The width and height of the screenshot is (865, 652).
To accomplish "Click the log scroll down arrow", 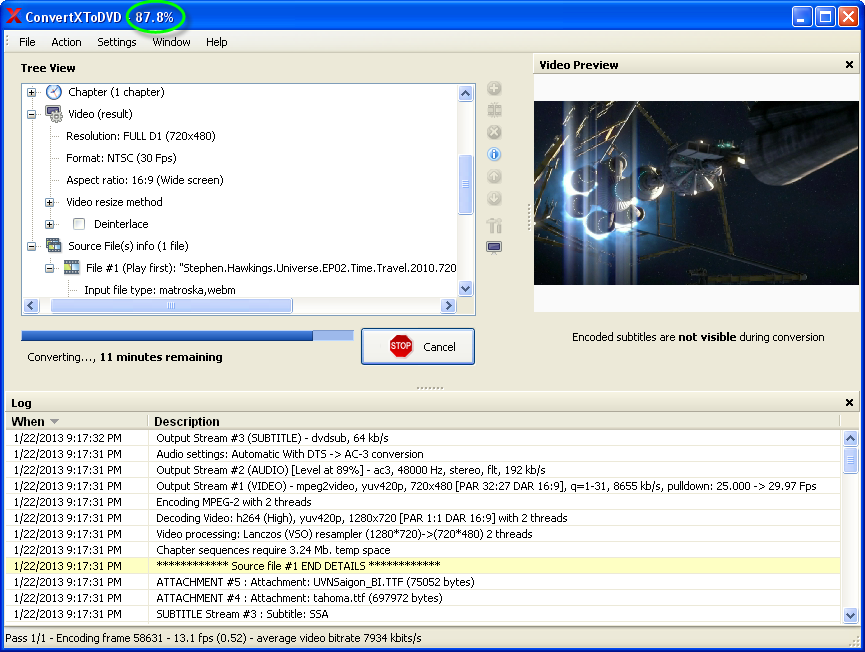I will pos(850,615).
